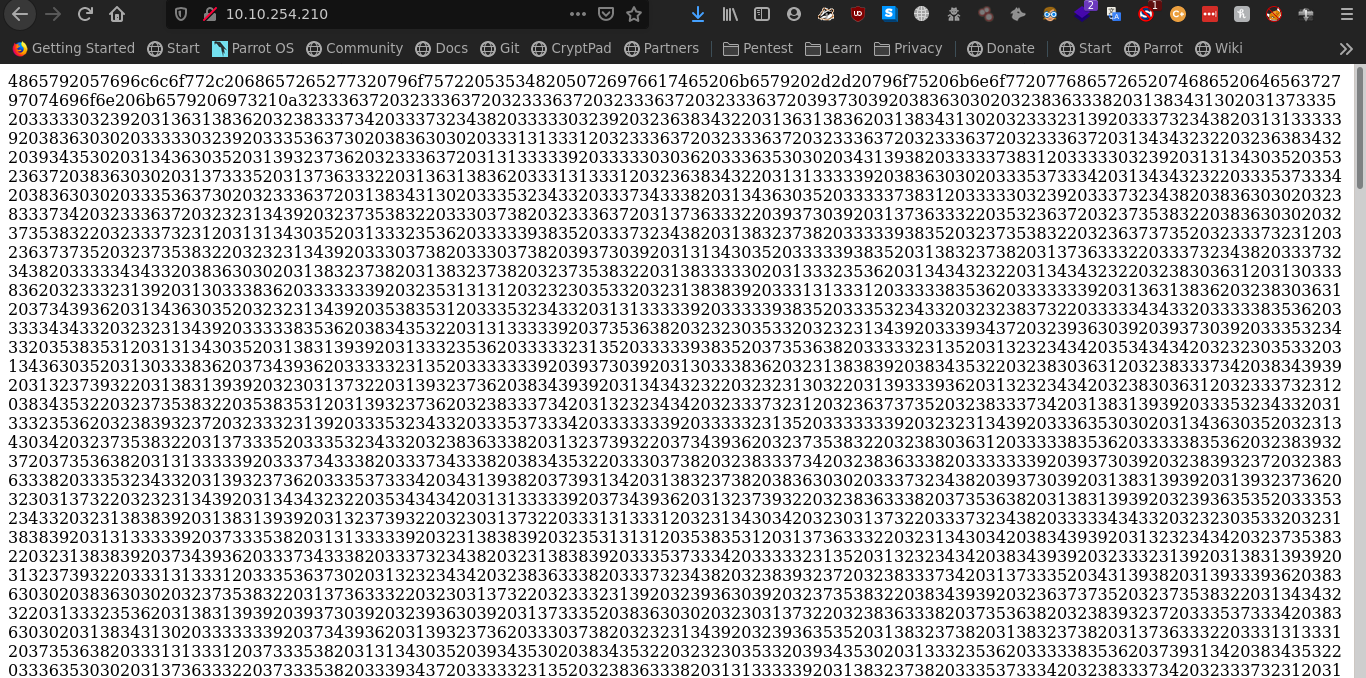This screenshot has width=1366, height=678.
Task: Toggle tracking protection shield in address bar
Action: pos(181,14)
